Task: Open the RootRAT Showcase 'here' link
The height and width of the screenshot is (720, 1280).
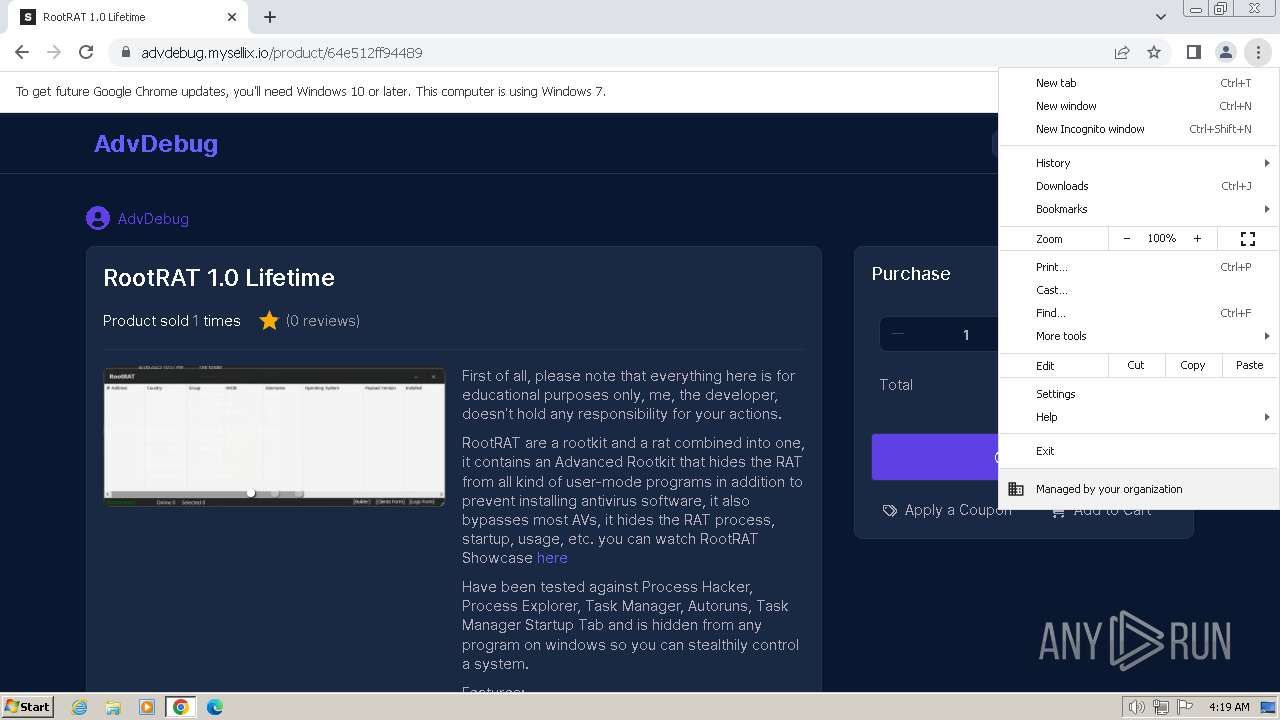Action: click(552, 558)
